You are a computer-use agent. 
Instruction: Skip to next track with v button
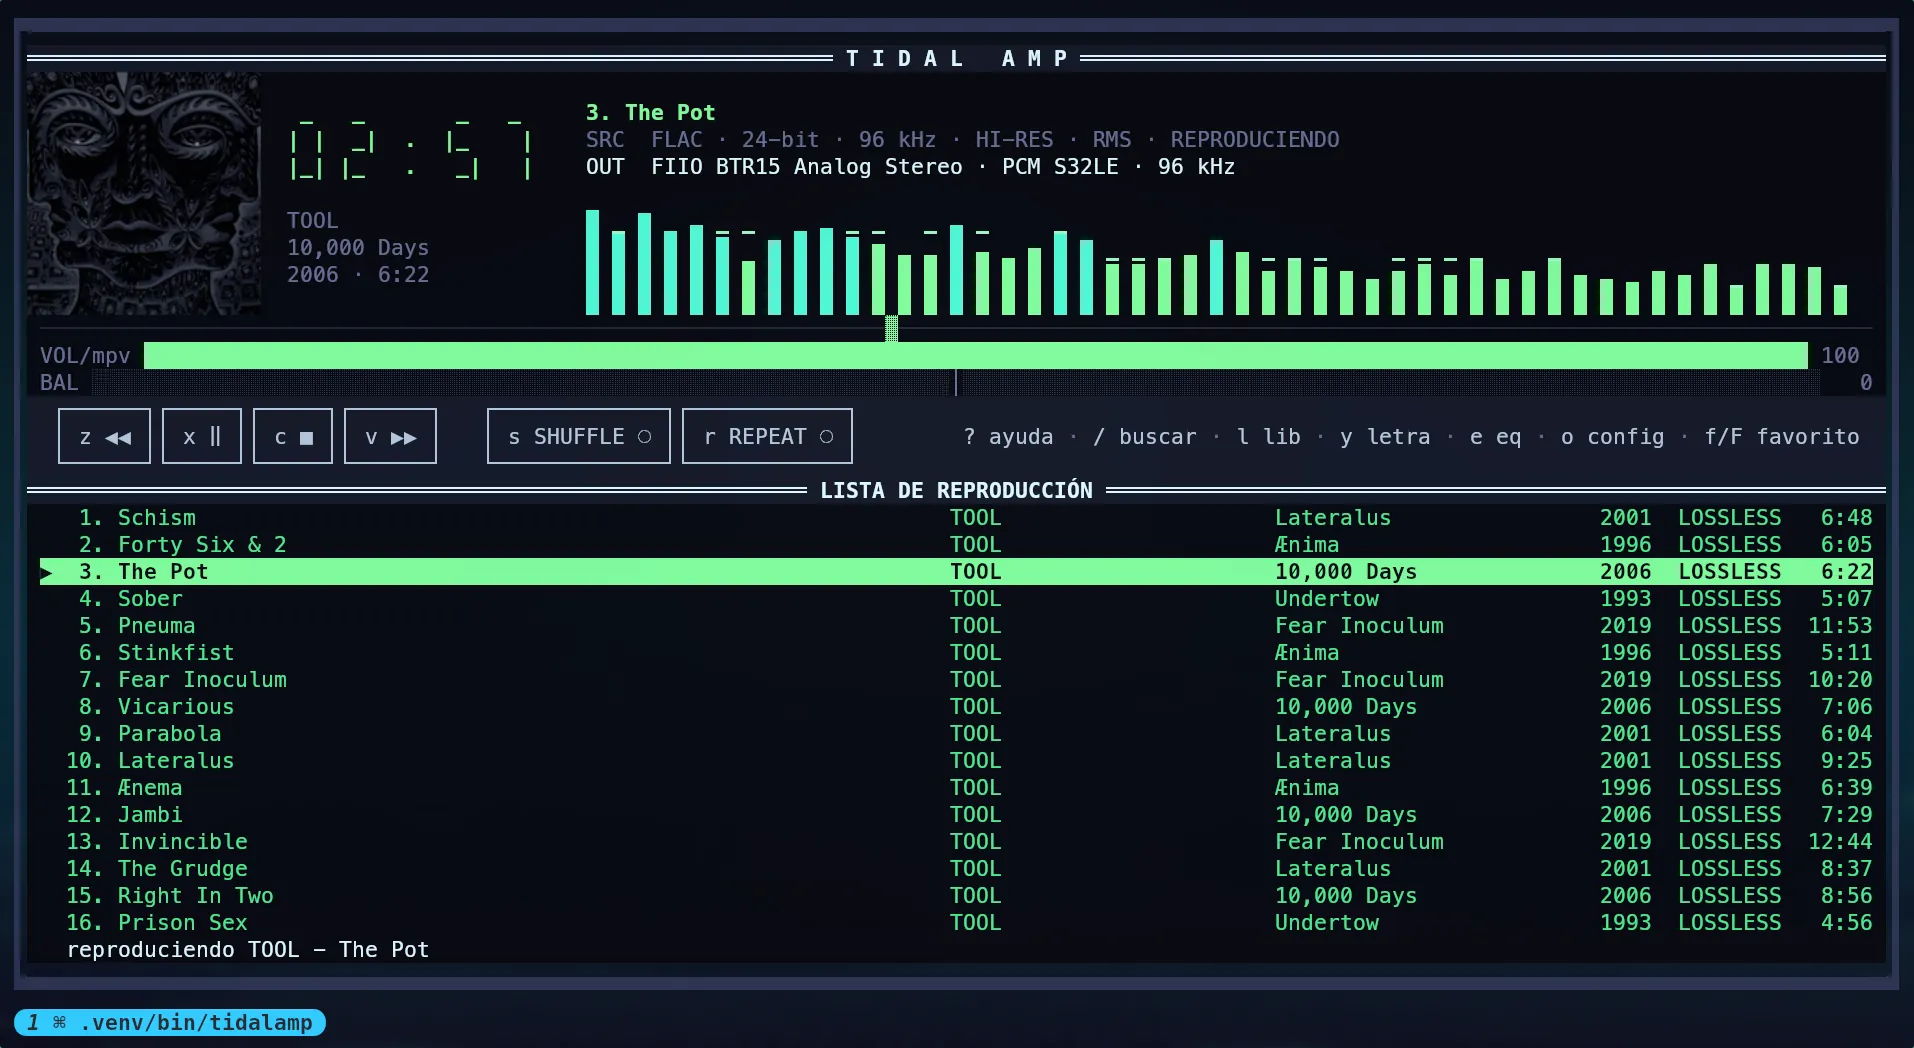[390, 436]
